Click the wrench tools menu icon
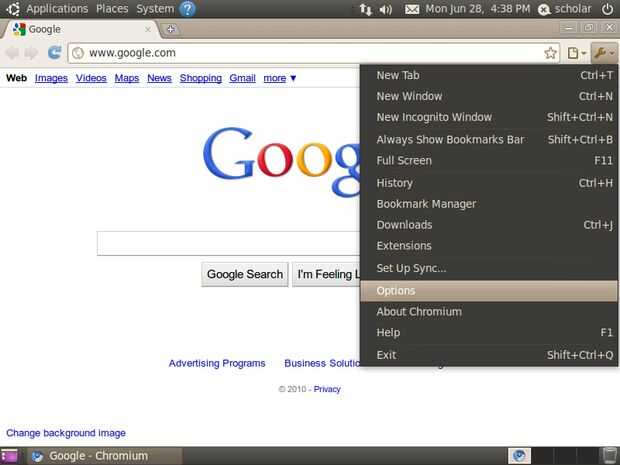The image size is (620, 465). (x=604, y=53)
